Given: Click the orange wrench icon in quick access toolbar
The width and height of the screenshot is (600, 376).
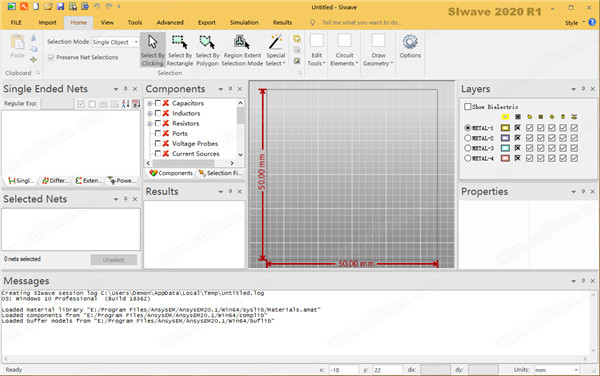Looking at the screenshot, I should [x=24, y=7].
